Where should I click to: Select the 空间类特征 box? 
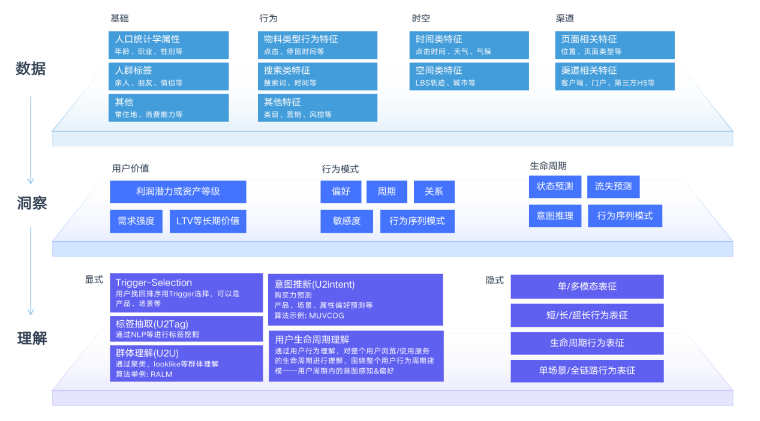(469, 77)
